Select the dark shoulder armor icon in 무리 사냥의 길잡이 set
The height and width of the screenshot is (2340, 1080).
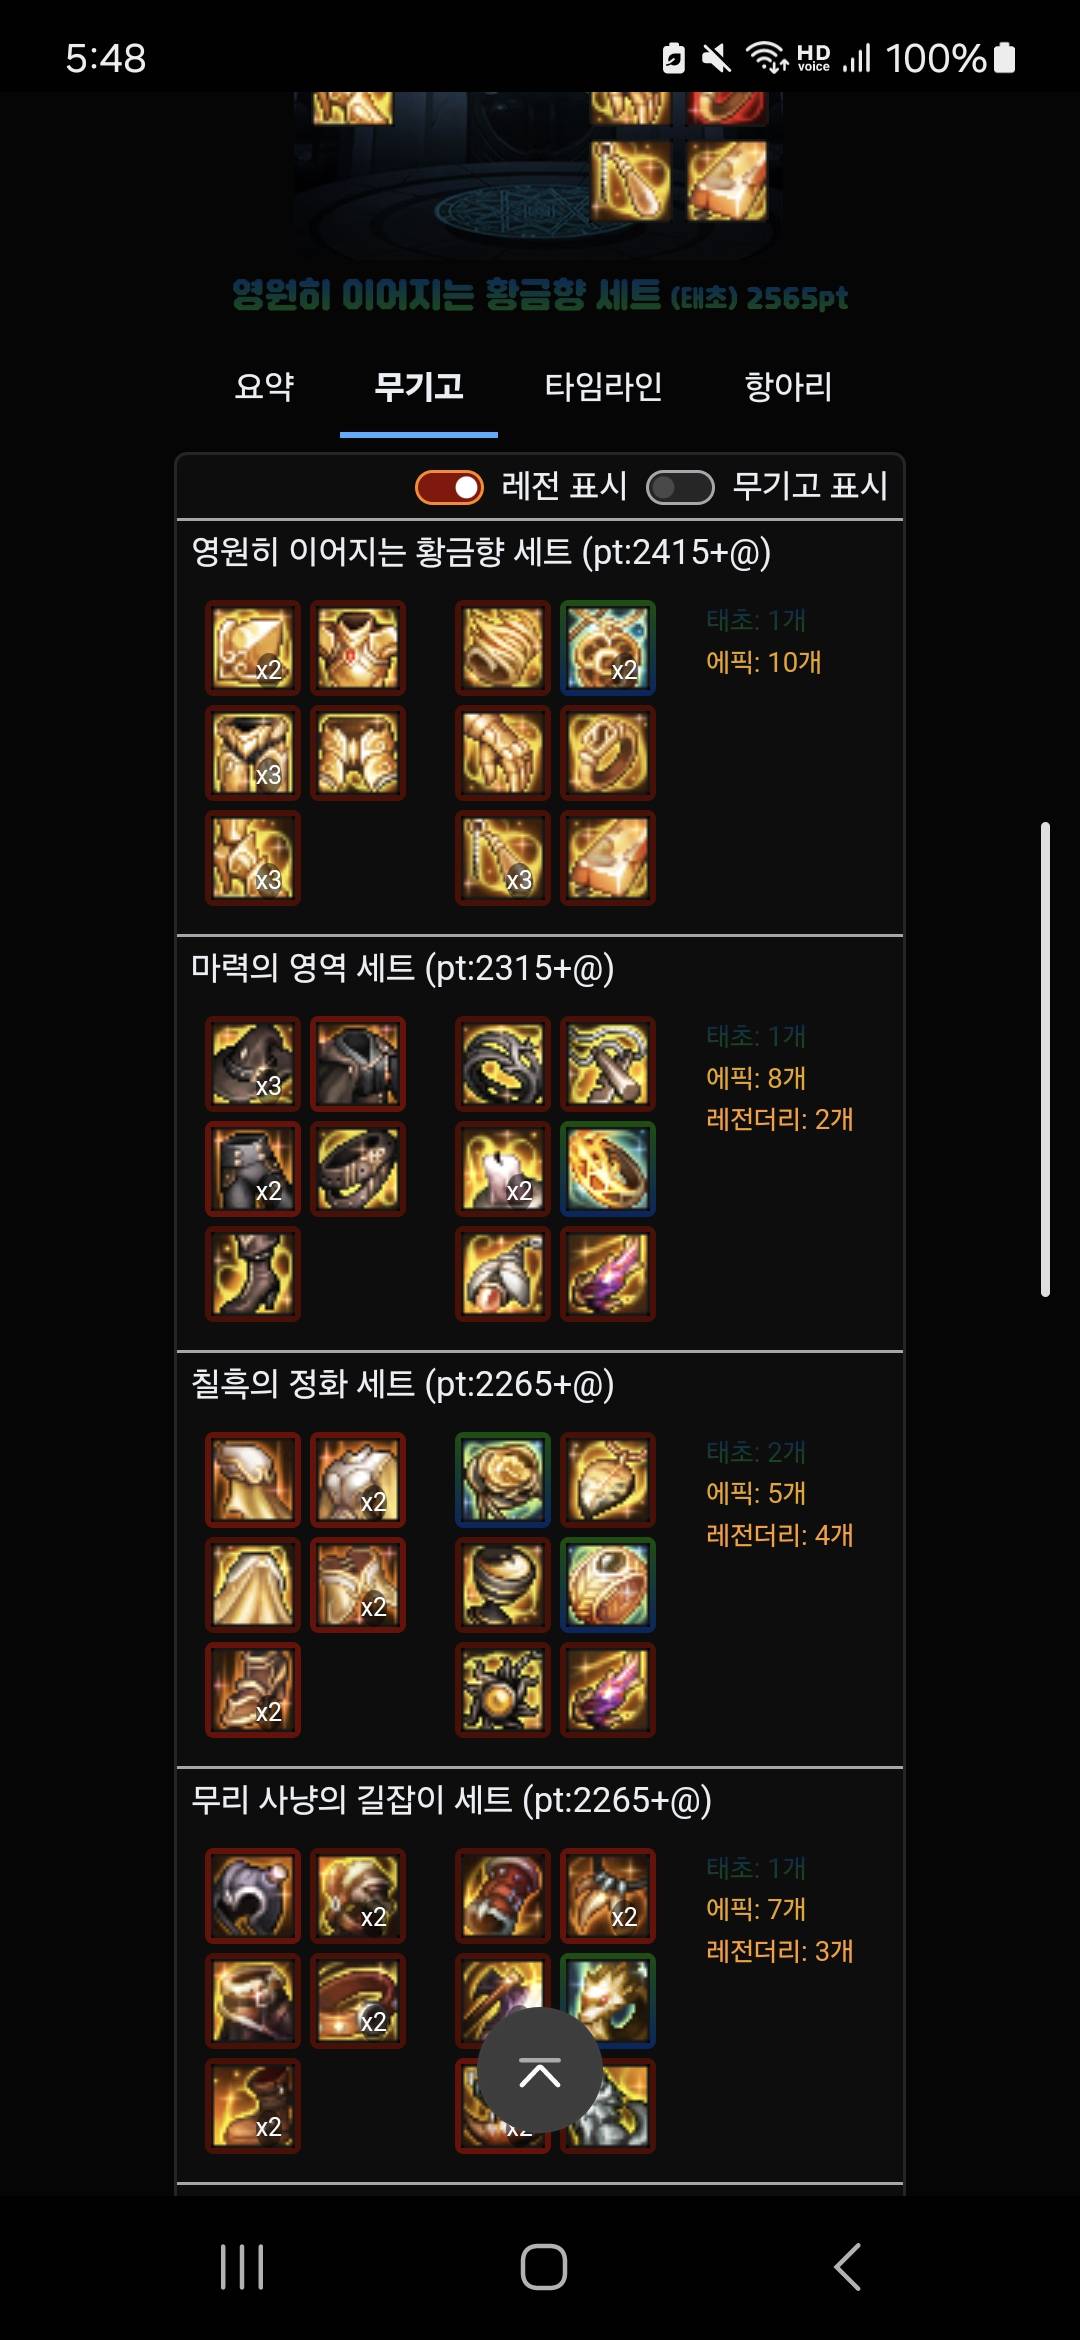click(253, 1896)
